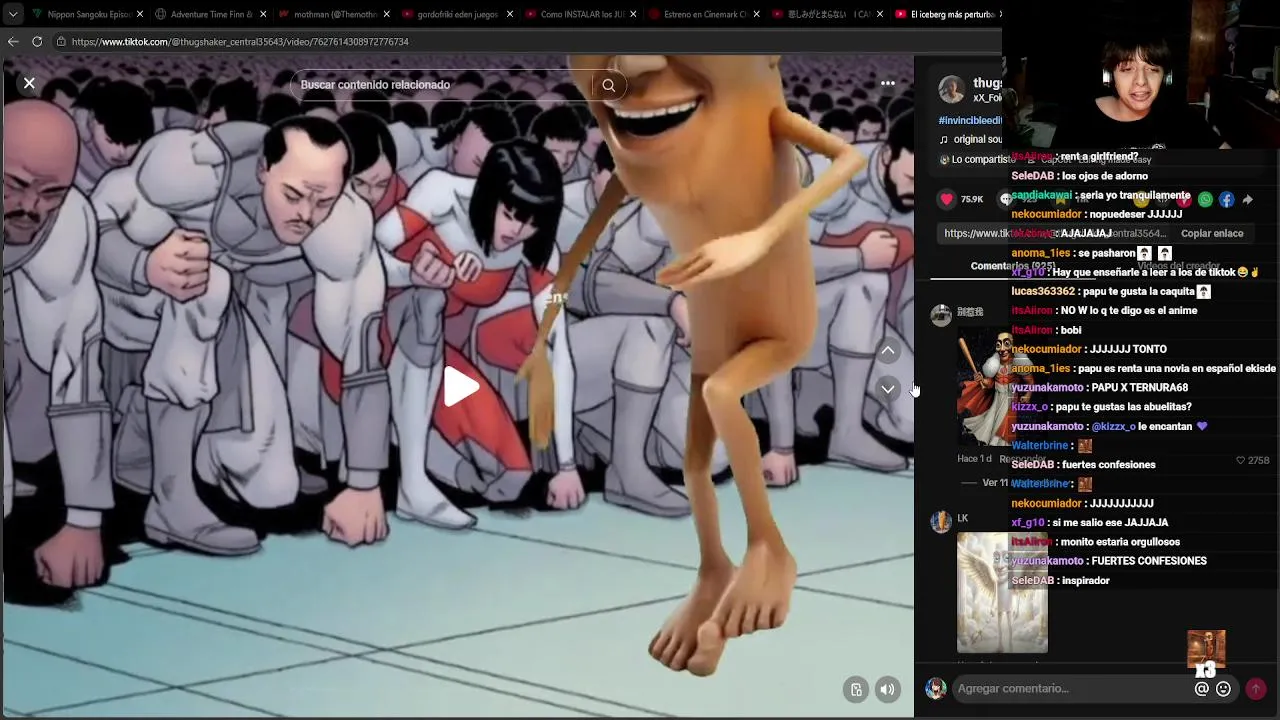1280x720 pixels.
Task: Switch to the 'Como INSTALAR los JUE' browser tab
Action: click(580, 15)
